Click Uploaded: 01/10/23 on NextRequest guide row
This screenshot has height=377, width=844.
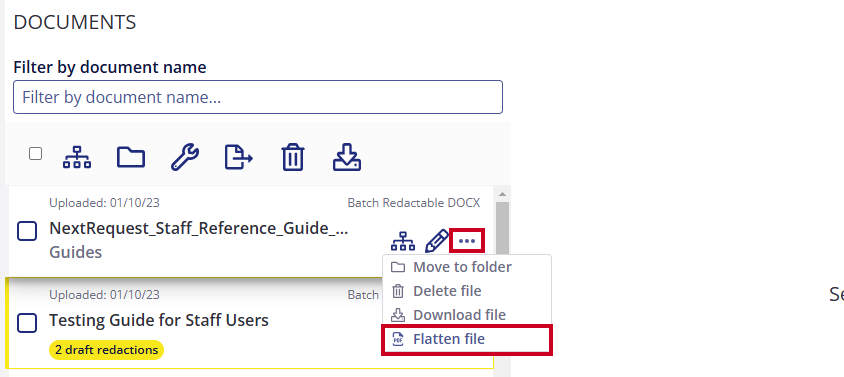coord(104,203)
